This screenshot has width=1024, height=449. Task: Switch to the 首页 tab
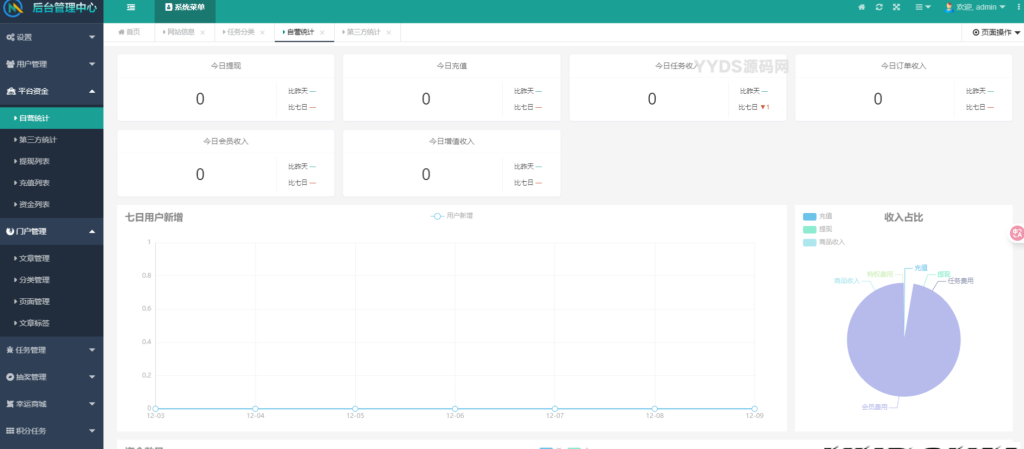[x=130, y=32]
